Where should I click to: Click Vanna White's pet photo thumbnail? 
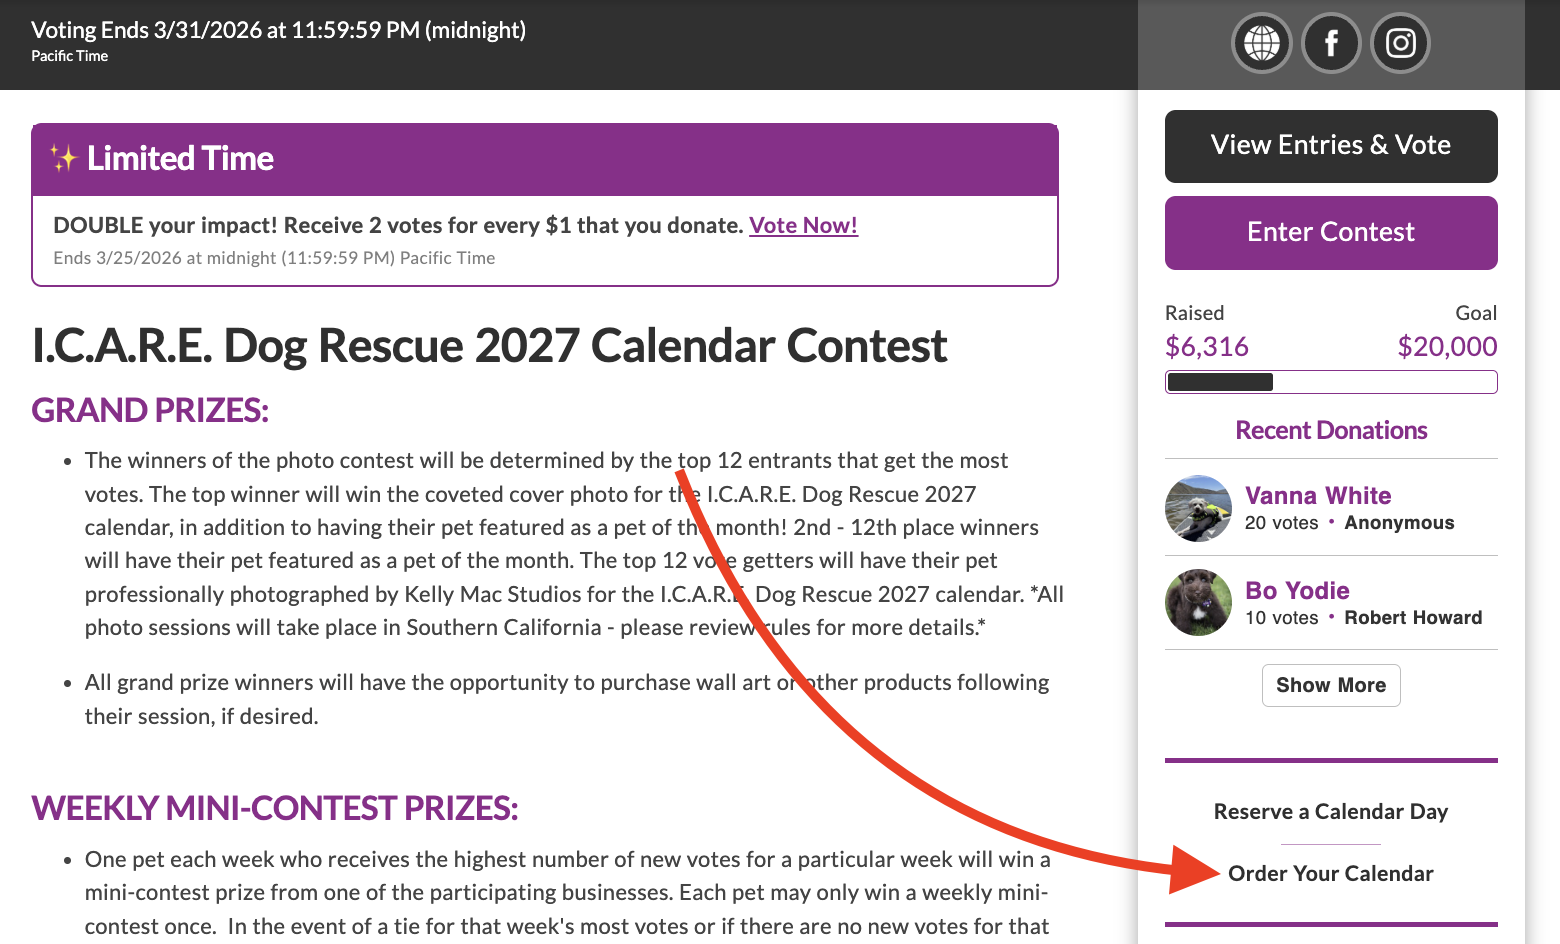point(1198,508)
